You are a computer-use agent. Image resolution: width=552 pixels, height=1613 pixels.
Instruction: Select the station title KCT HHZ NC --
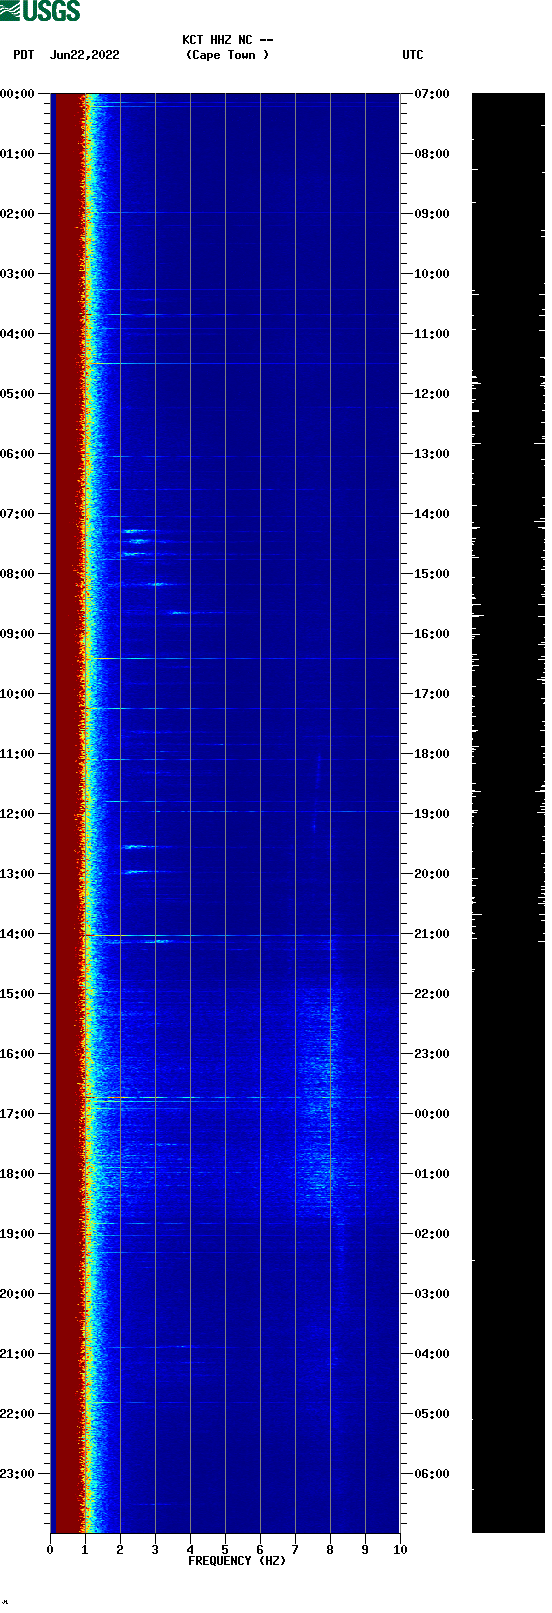pyautogui.click(x=228, y=40)
